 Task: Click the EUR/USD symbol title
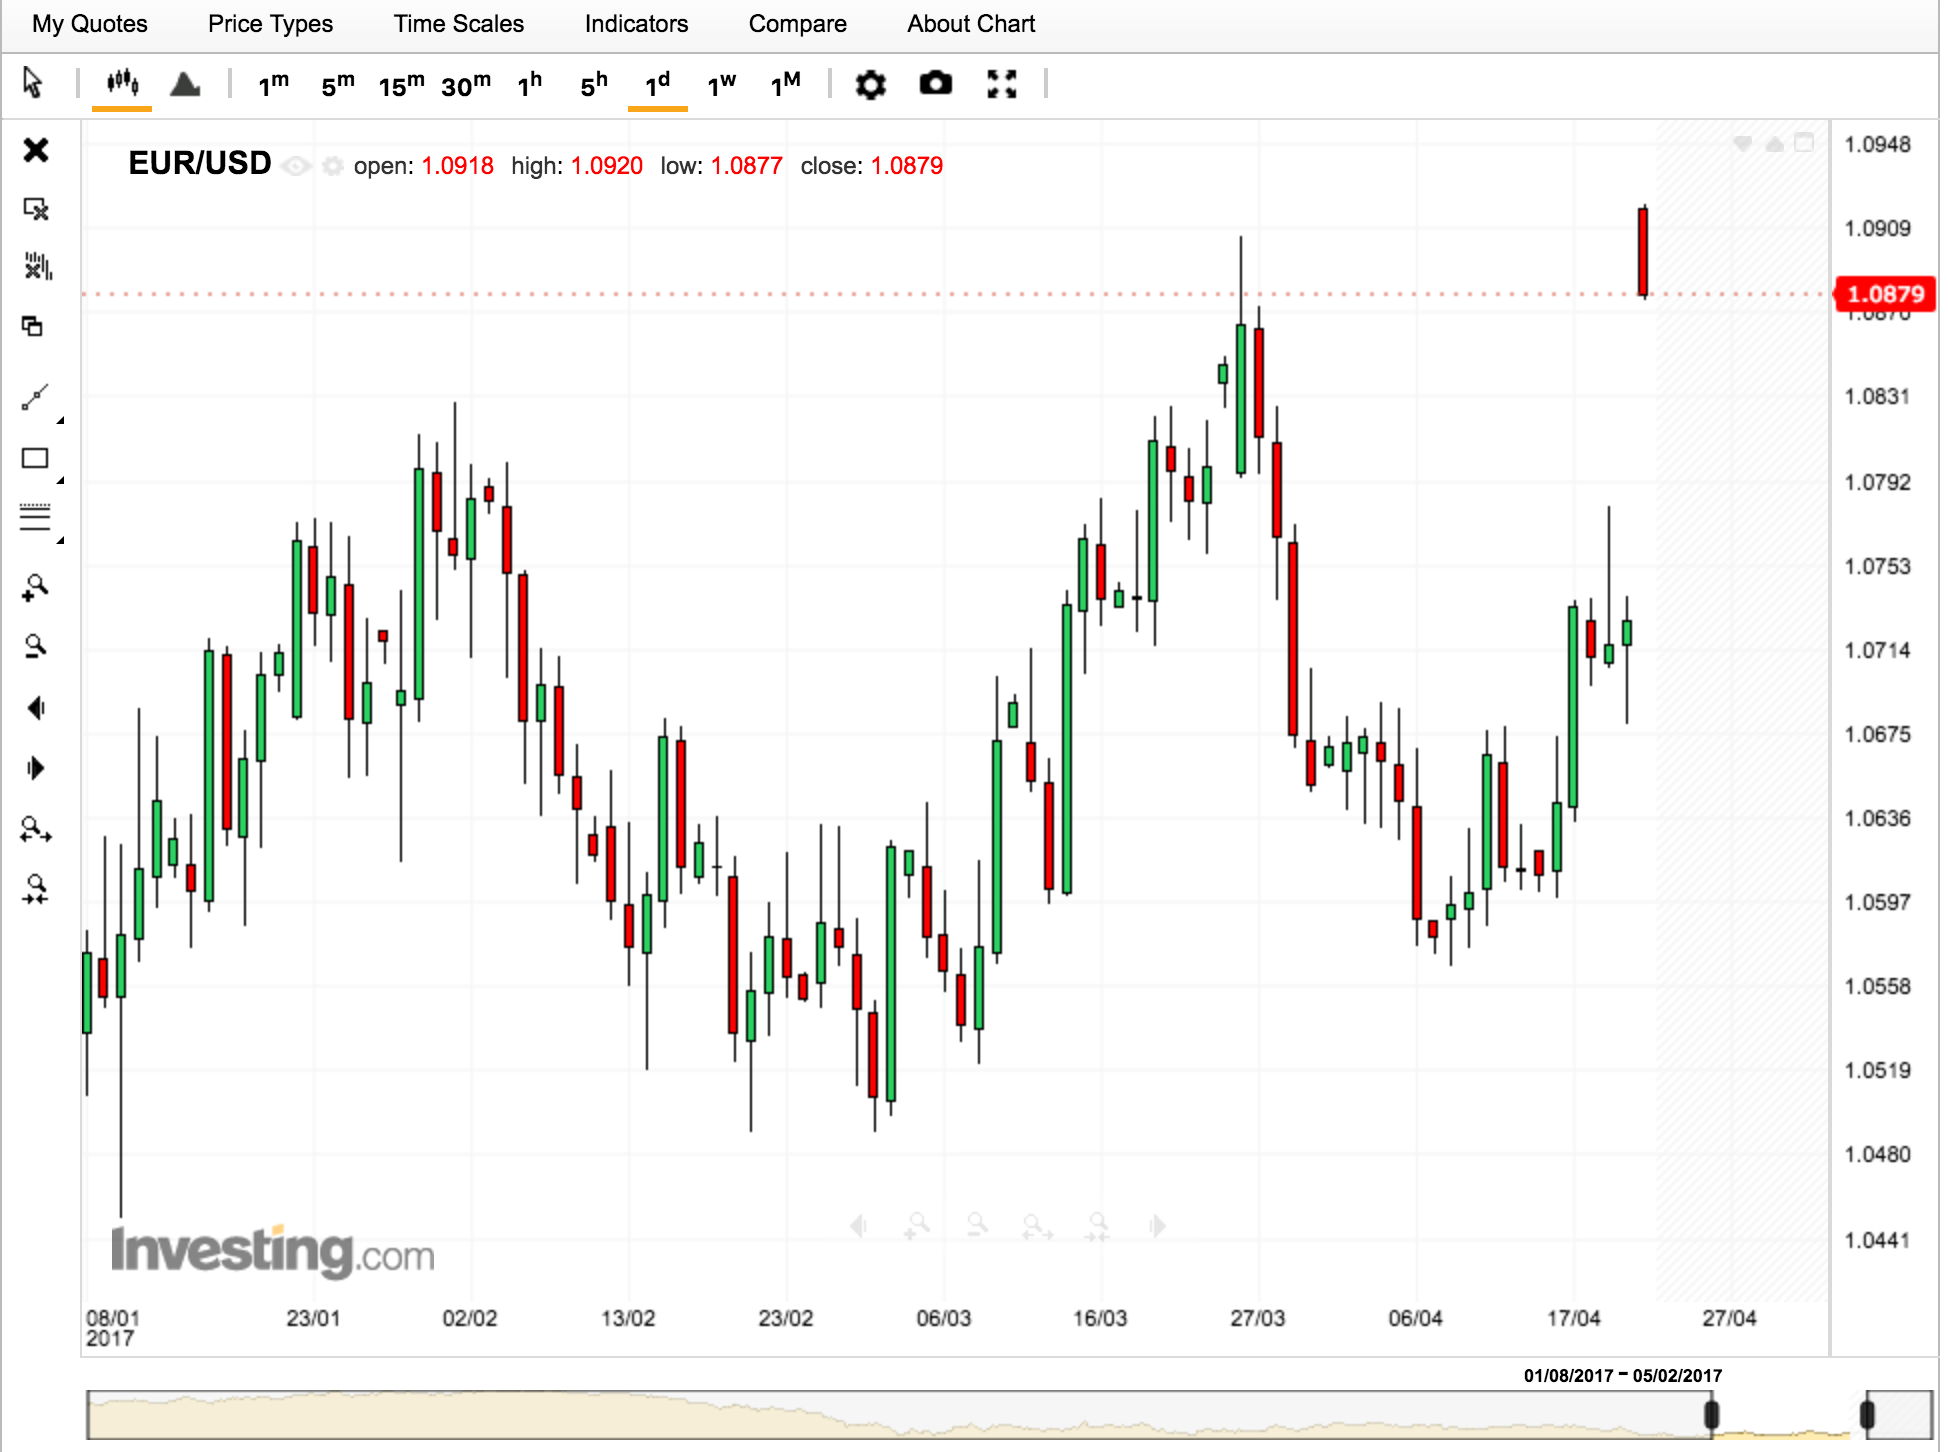click(x=200, y=163)
